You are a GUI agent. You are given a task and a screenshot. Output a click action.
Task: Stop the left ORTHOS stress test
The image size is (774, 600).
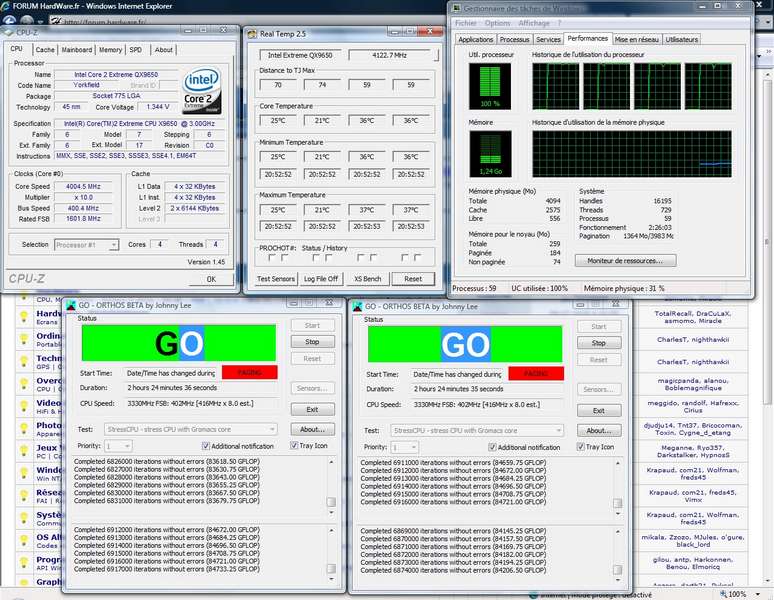312,341
